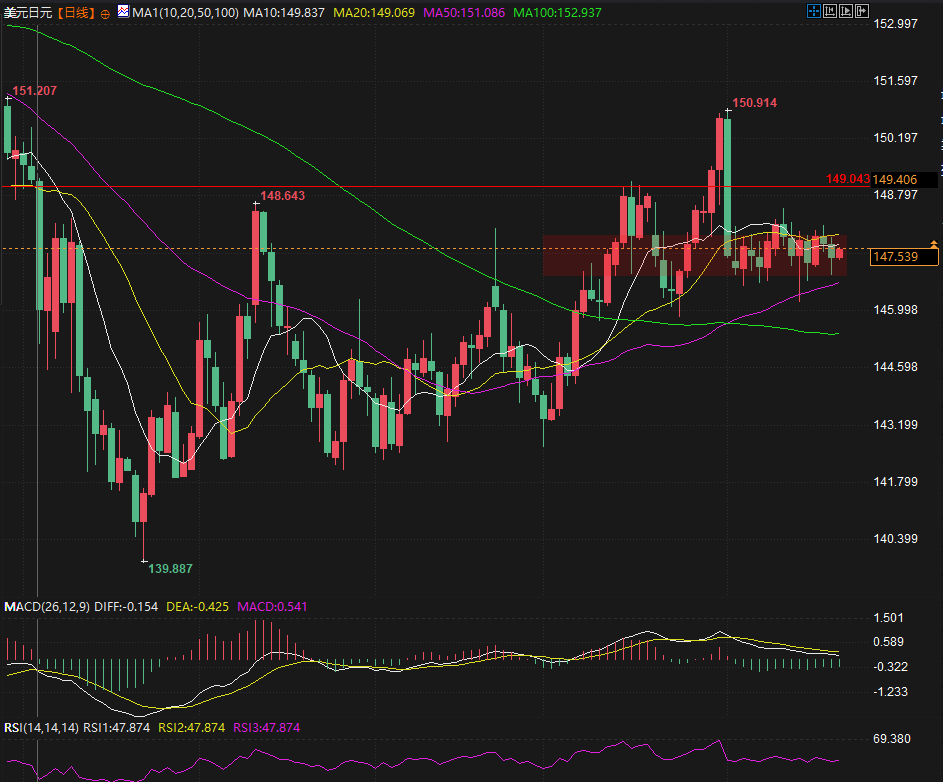Image resolution: width=943 pixels, height=782 pixels.
Task: Click the small orange arrow above 147.539
Action: (933, 244)
